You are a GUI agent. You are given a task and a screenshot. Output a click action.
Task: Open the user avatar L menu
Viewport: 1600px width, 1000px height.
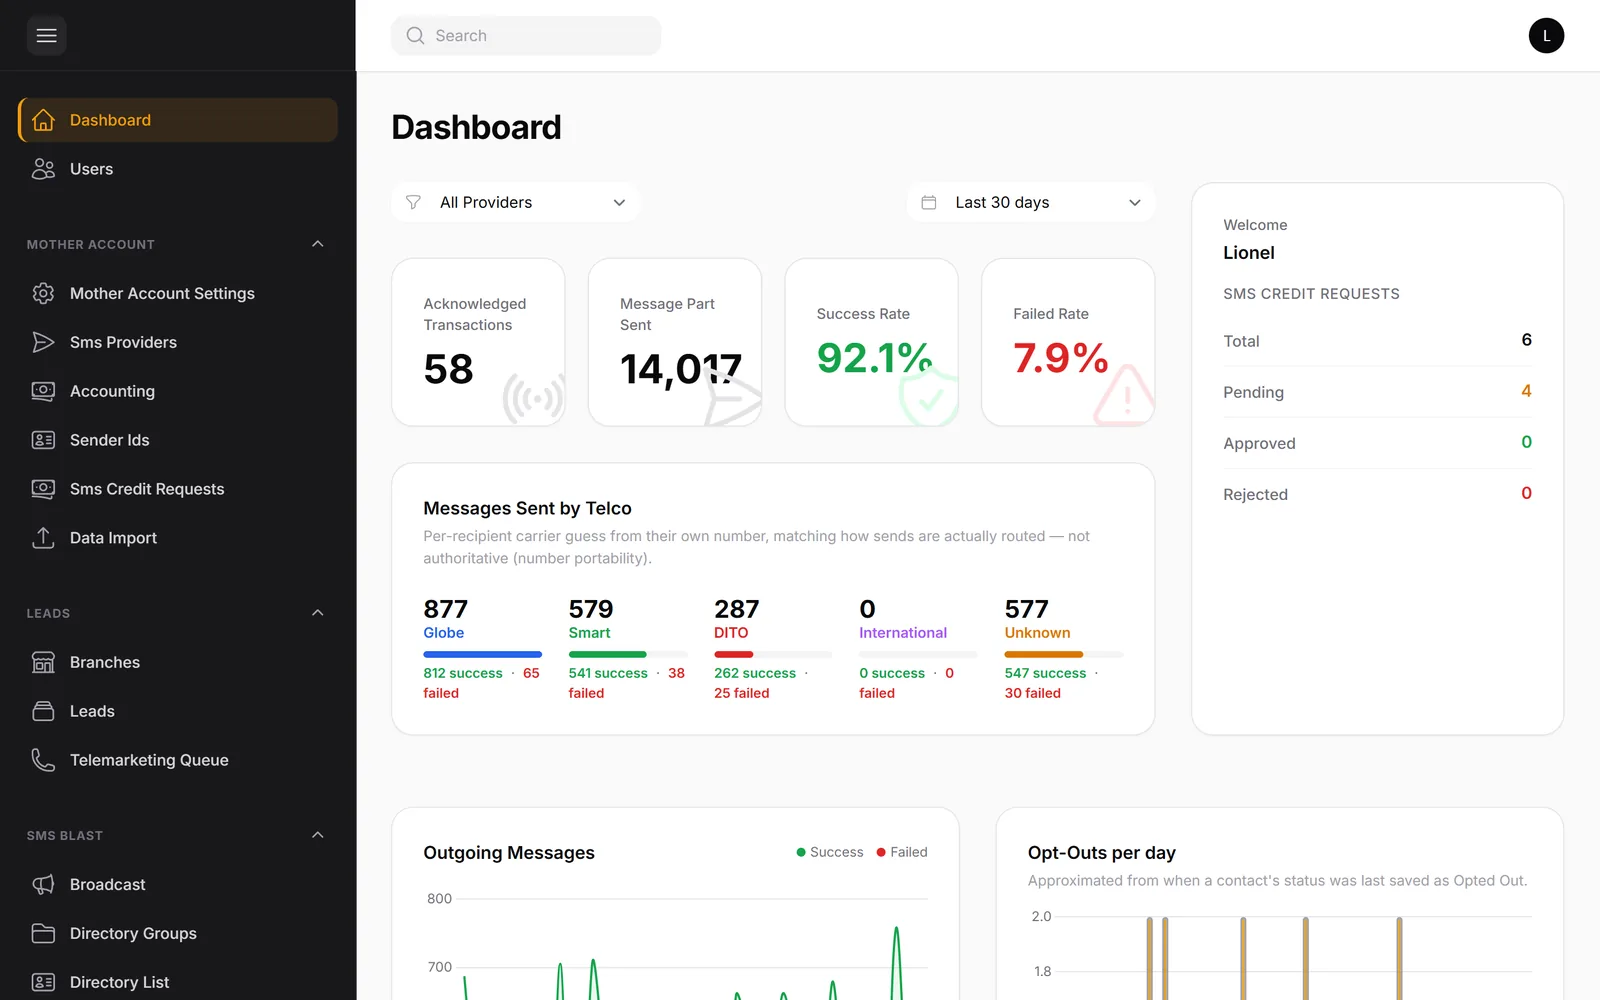pos(1546,36)
